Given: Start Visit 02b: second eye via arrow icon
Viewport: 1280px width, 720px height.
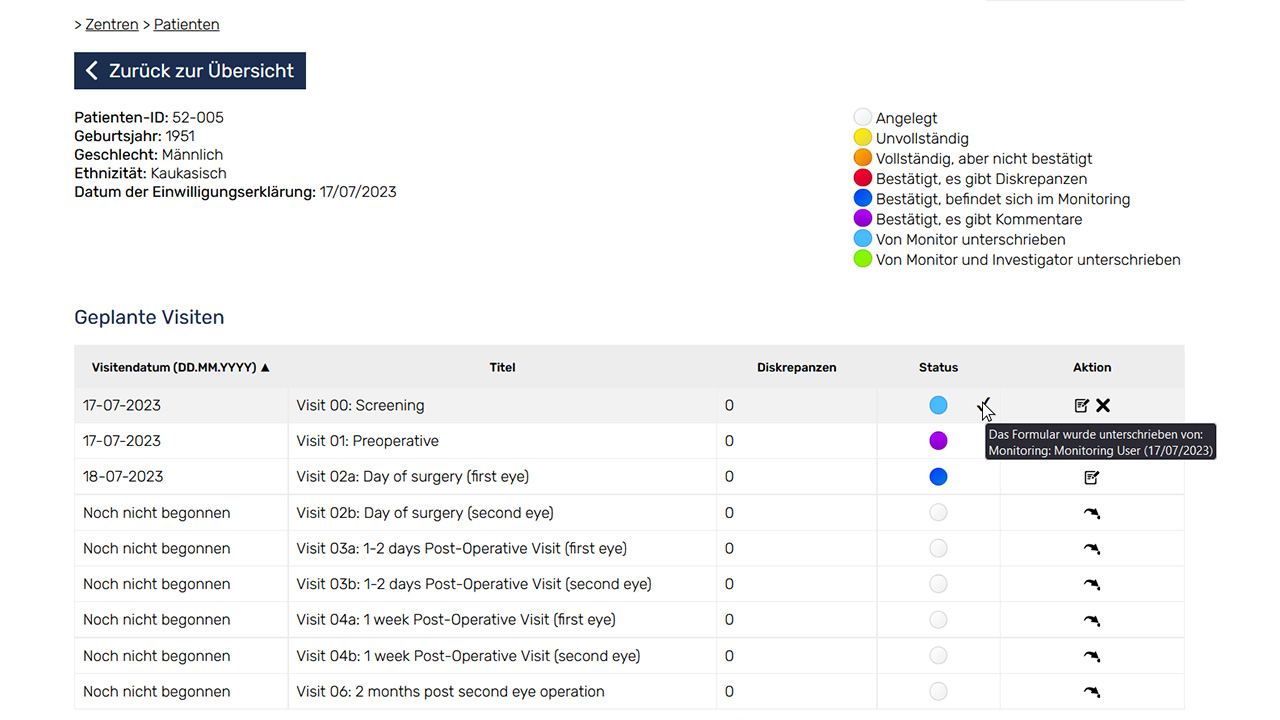Looking at the screenshot, I should [x=1092, y=513].
